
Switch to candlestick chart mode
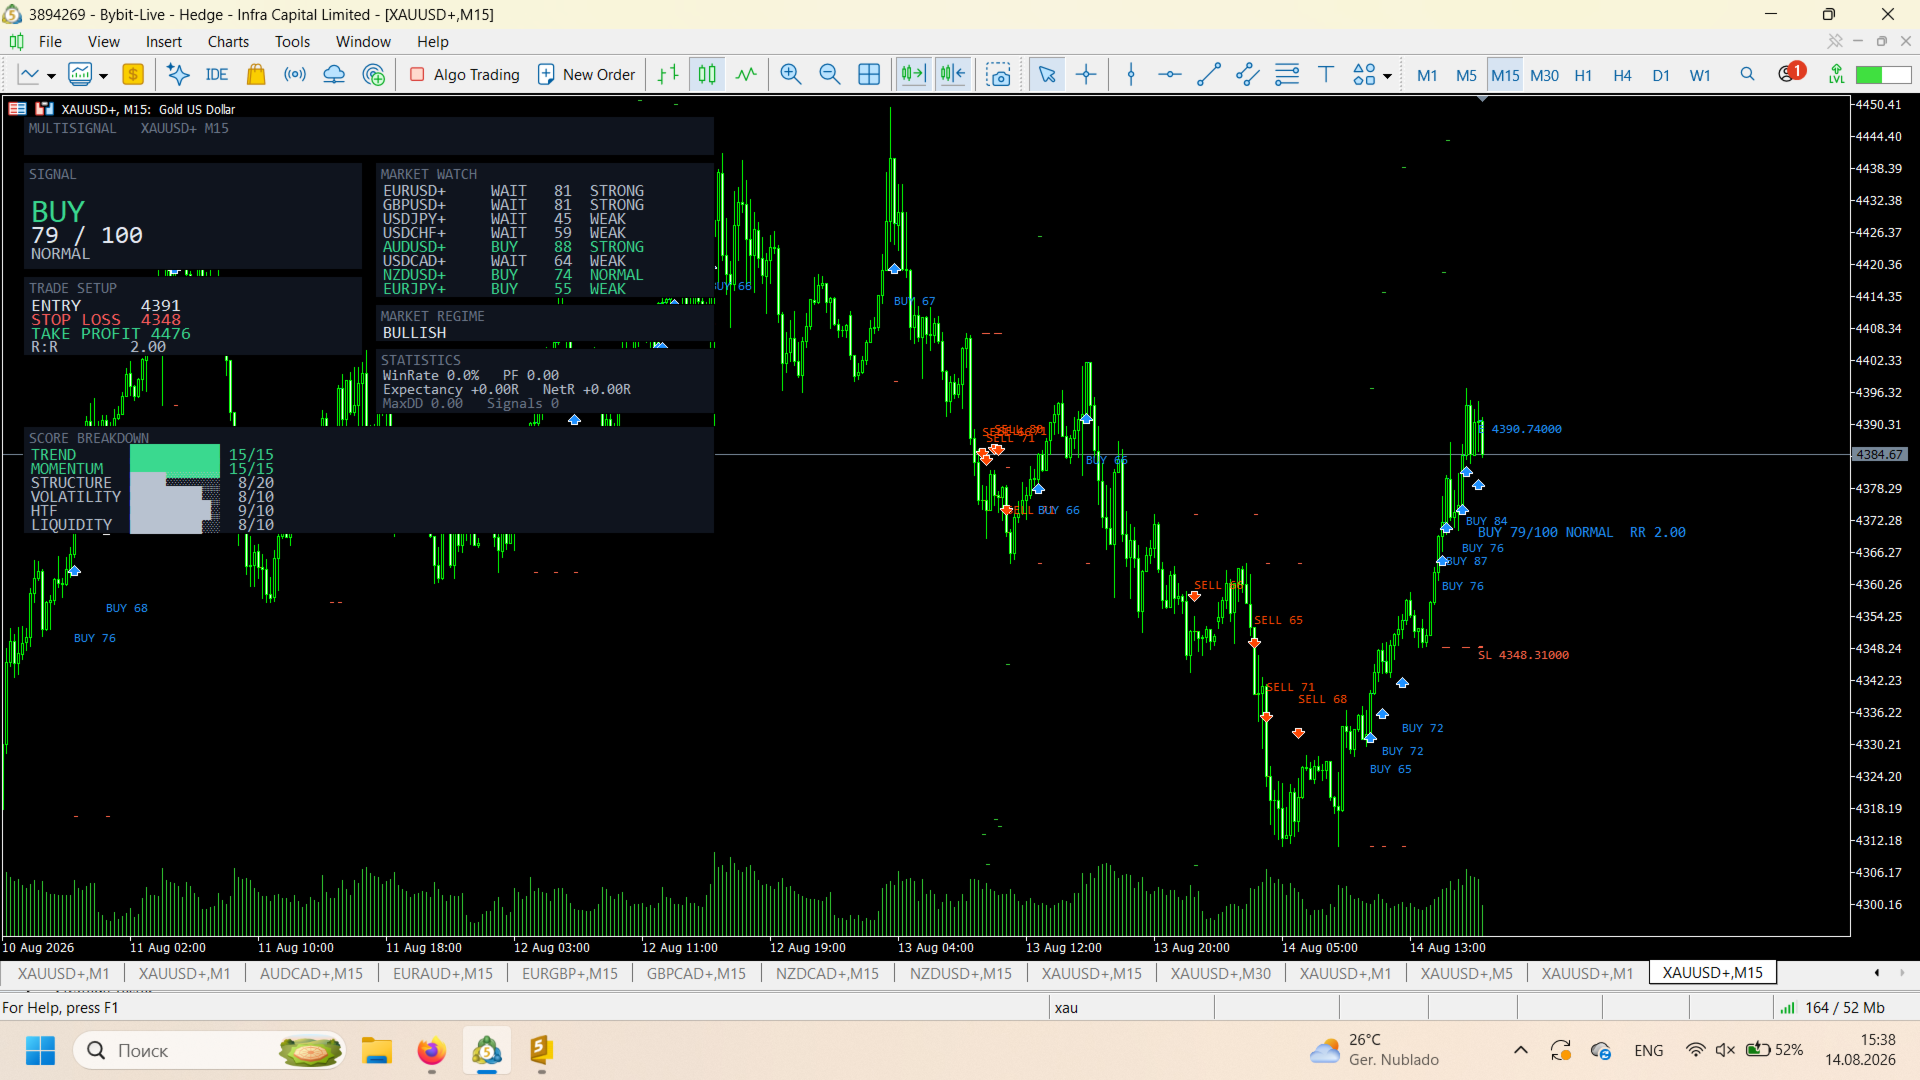click(x=707, y=75)
